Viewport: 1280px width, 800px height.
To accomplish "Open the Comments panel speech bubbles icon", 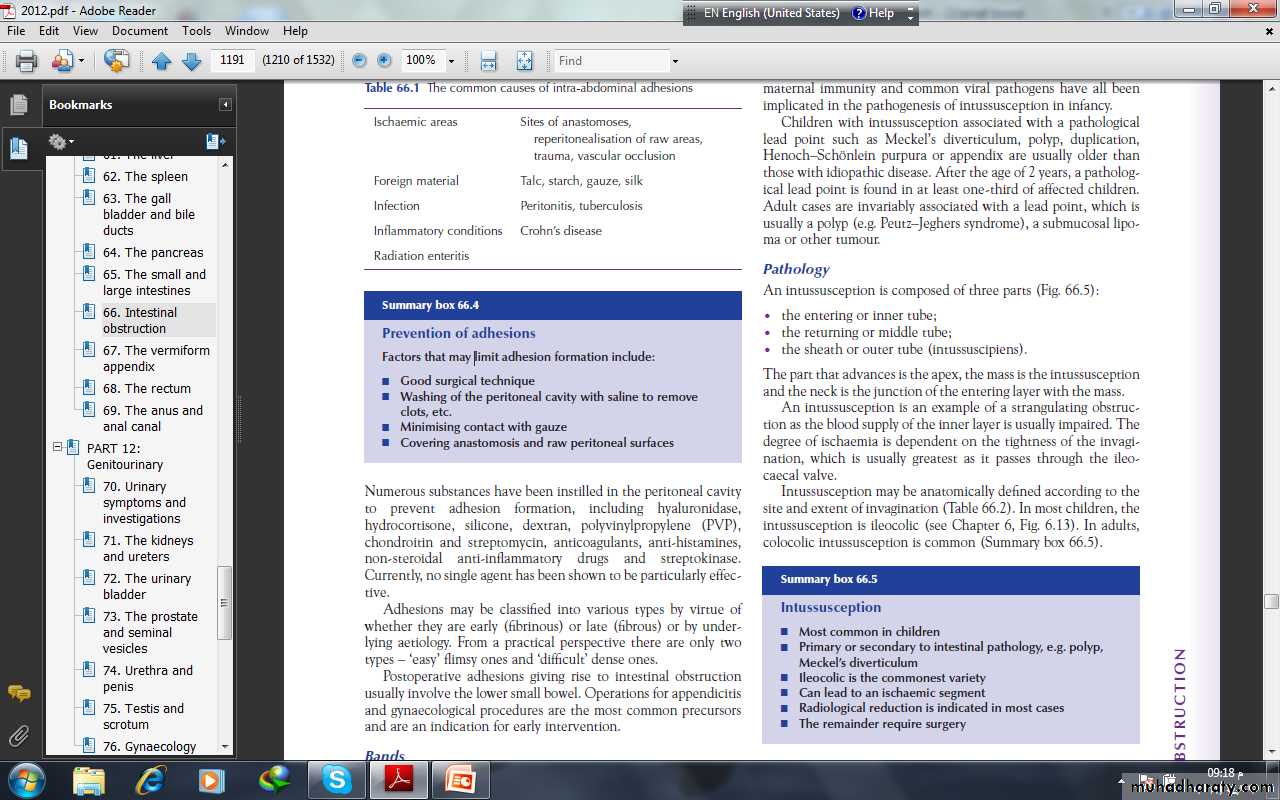I will [x=18, y=692].
